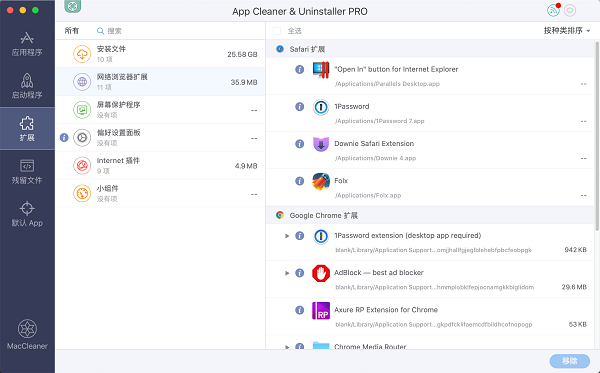The width and height of the screenshot is (600, 373).
Task: Click the Downie Safari Extension icon
Action: [x=321, y=144]
